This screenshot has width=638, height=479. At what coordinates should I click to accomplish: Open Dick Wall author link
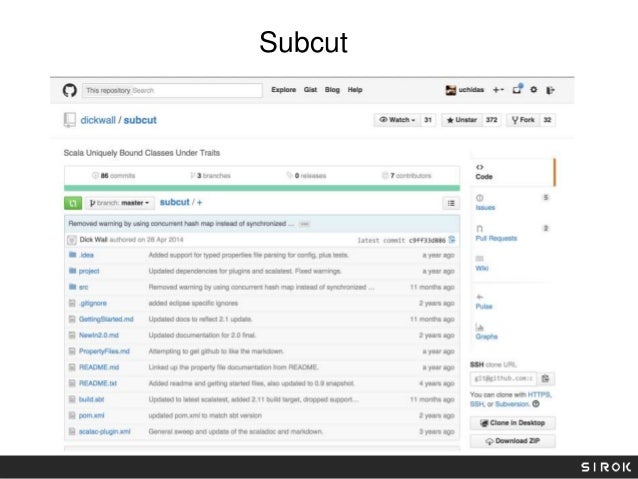coord(93,239)
